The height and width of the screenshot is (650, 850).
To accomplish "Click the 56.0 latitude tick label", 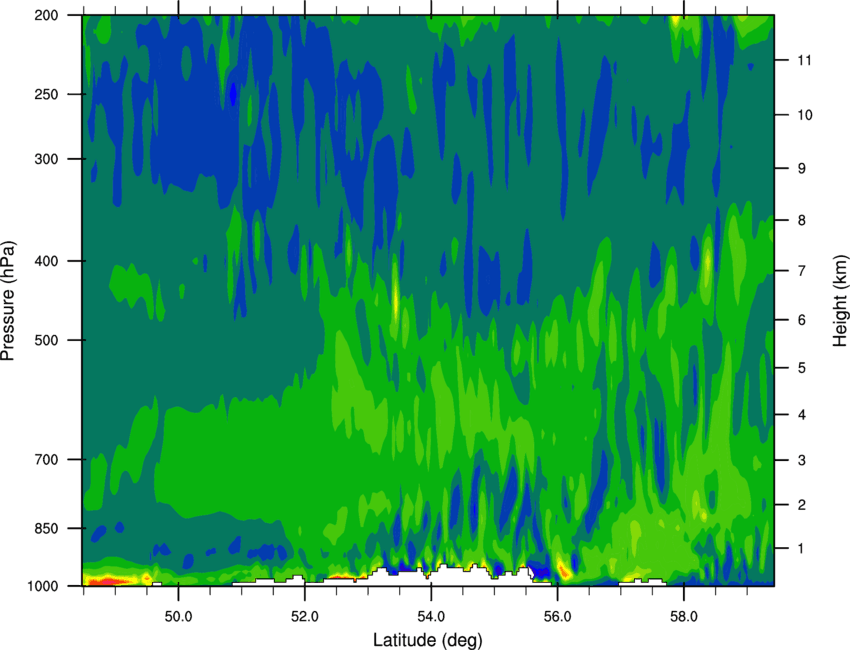I will coord(558,616).
